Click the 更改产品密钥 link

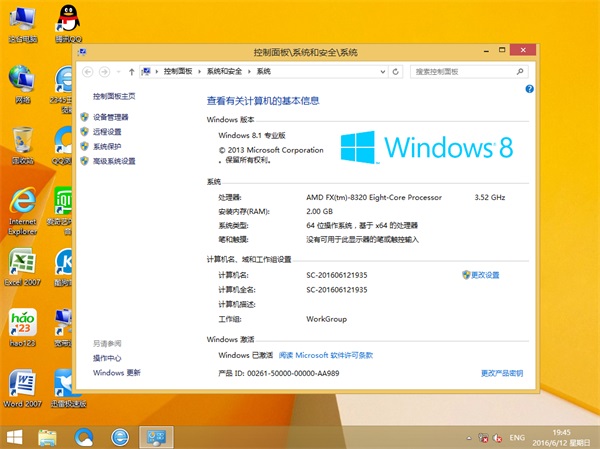coord(501,372)
